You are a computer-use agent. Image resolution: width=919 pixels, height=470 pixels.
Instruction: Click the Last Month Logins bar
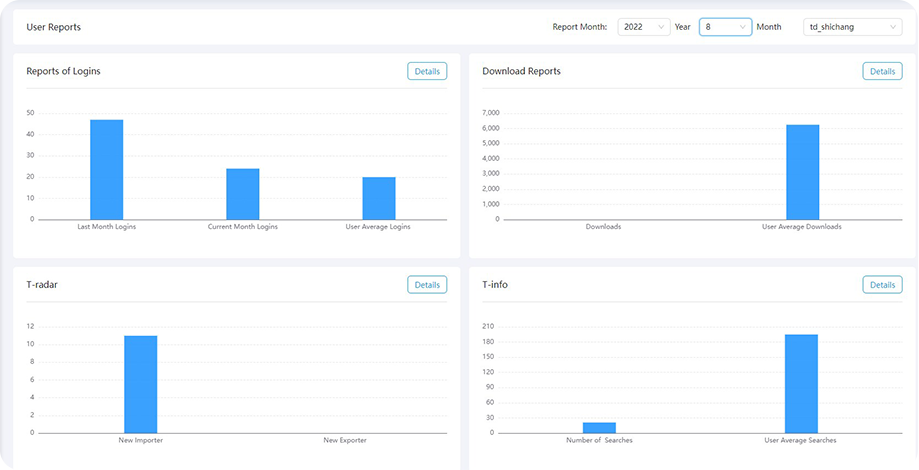107,170
